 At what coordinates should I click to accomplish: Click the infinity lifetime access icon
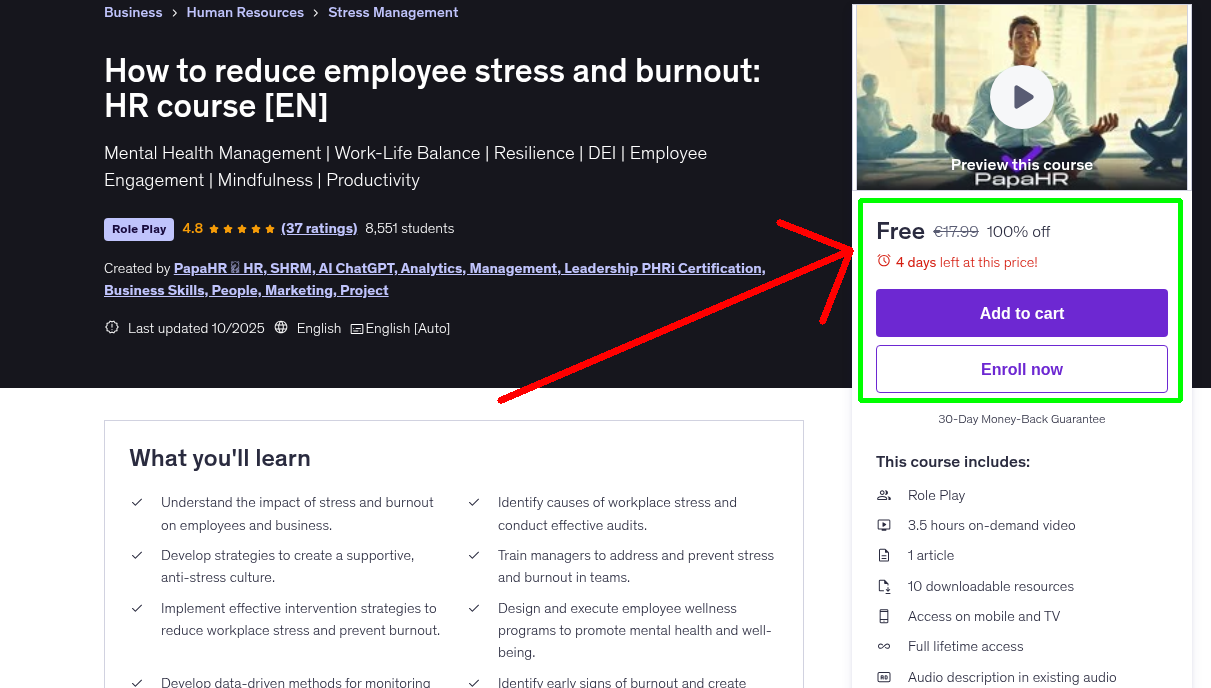pos(884,646)
